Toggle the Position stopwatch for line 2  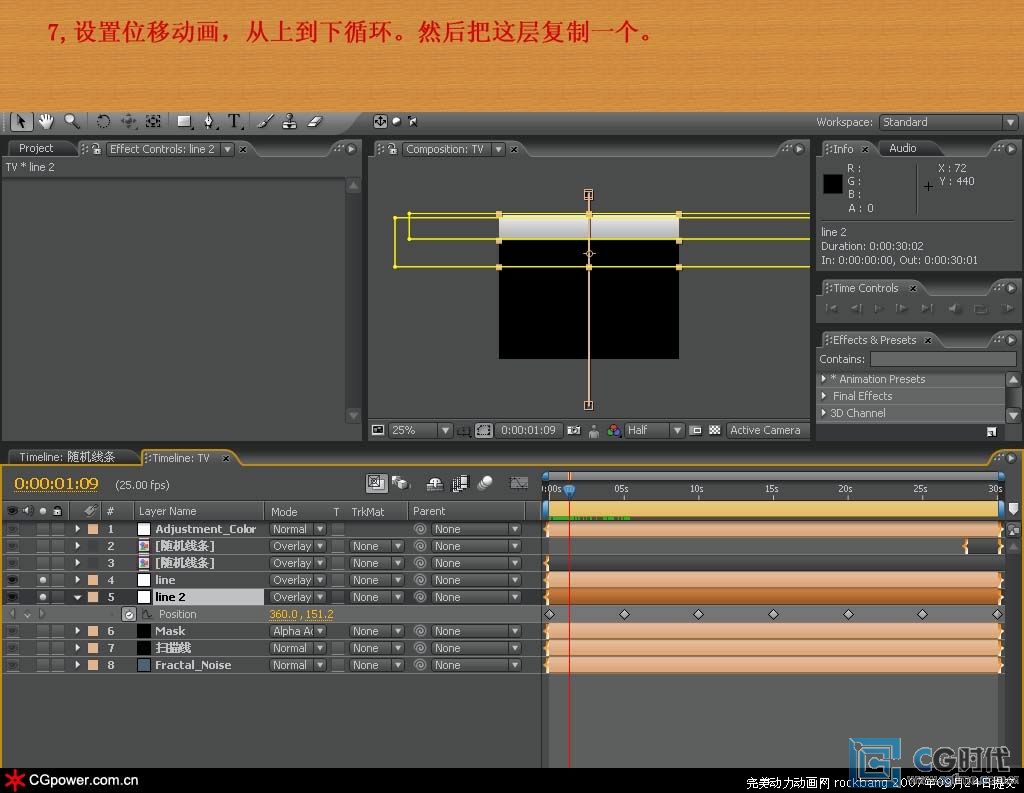click(129, 614)
